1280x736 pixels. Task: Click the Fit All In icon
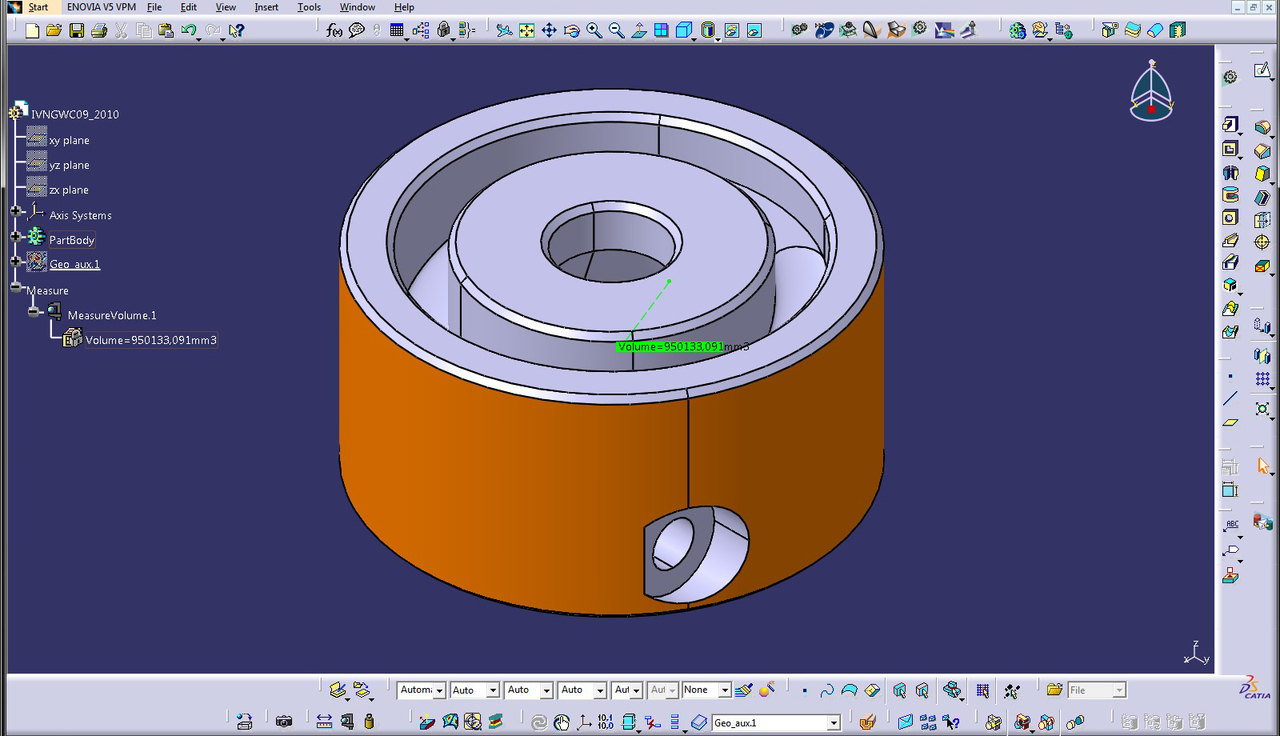[x=527, y=31]
